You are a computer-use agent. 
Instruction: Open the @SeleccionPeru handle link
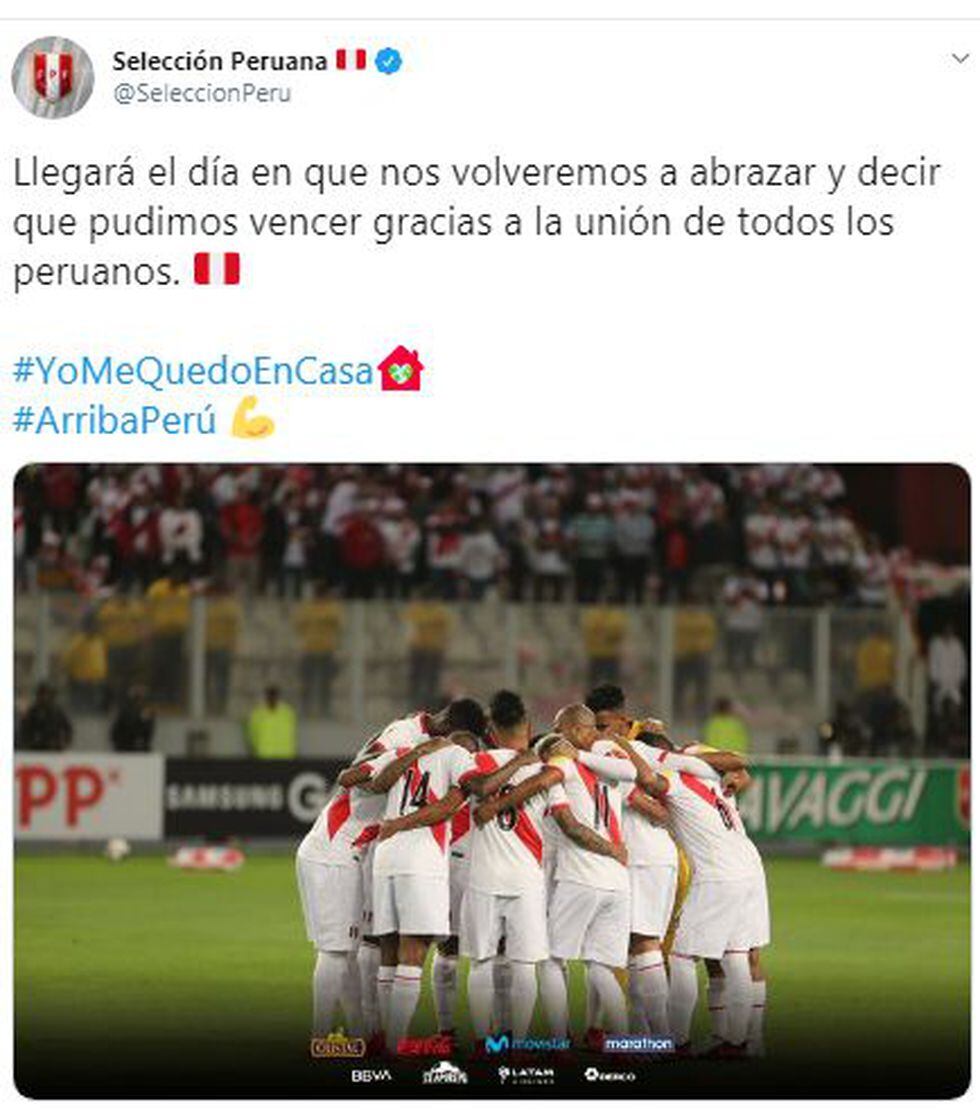[202, 94]
